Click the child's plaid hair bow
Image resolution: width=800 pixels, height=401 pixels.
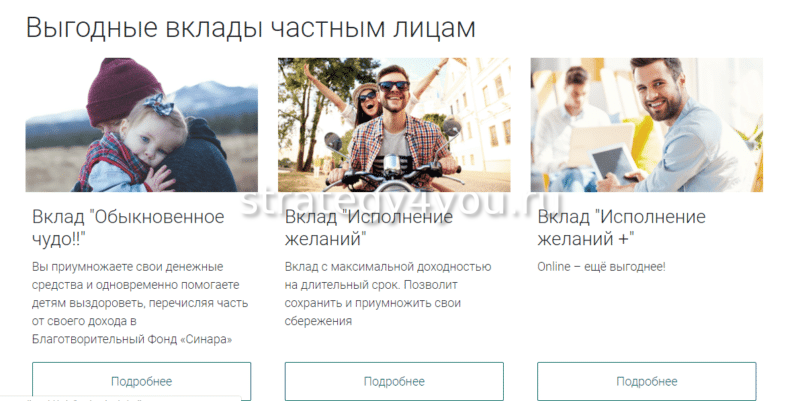click(158, 105)
